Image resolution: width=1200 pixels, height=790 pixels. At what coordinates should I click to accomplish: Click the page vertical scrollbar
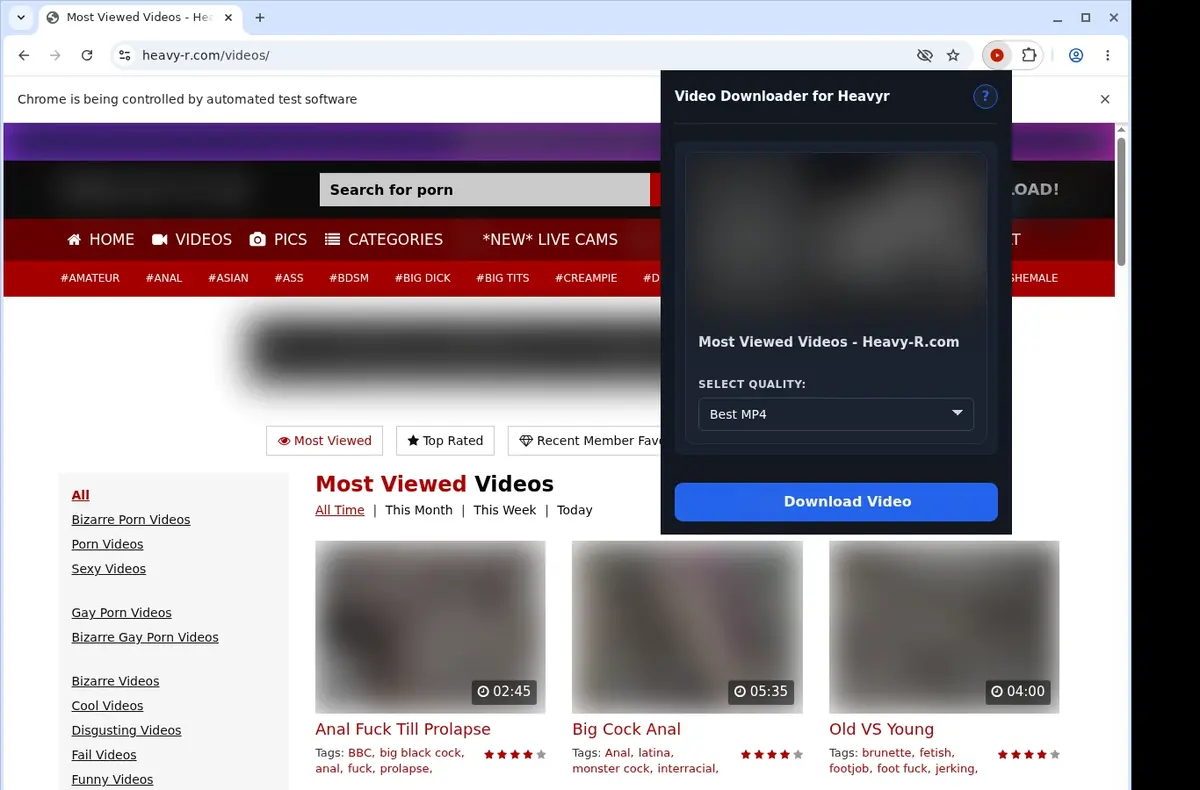point(1121,200)
